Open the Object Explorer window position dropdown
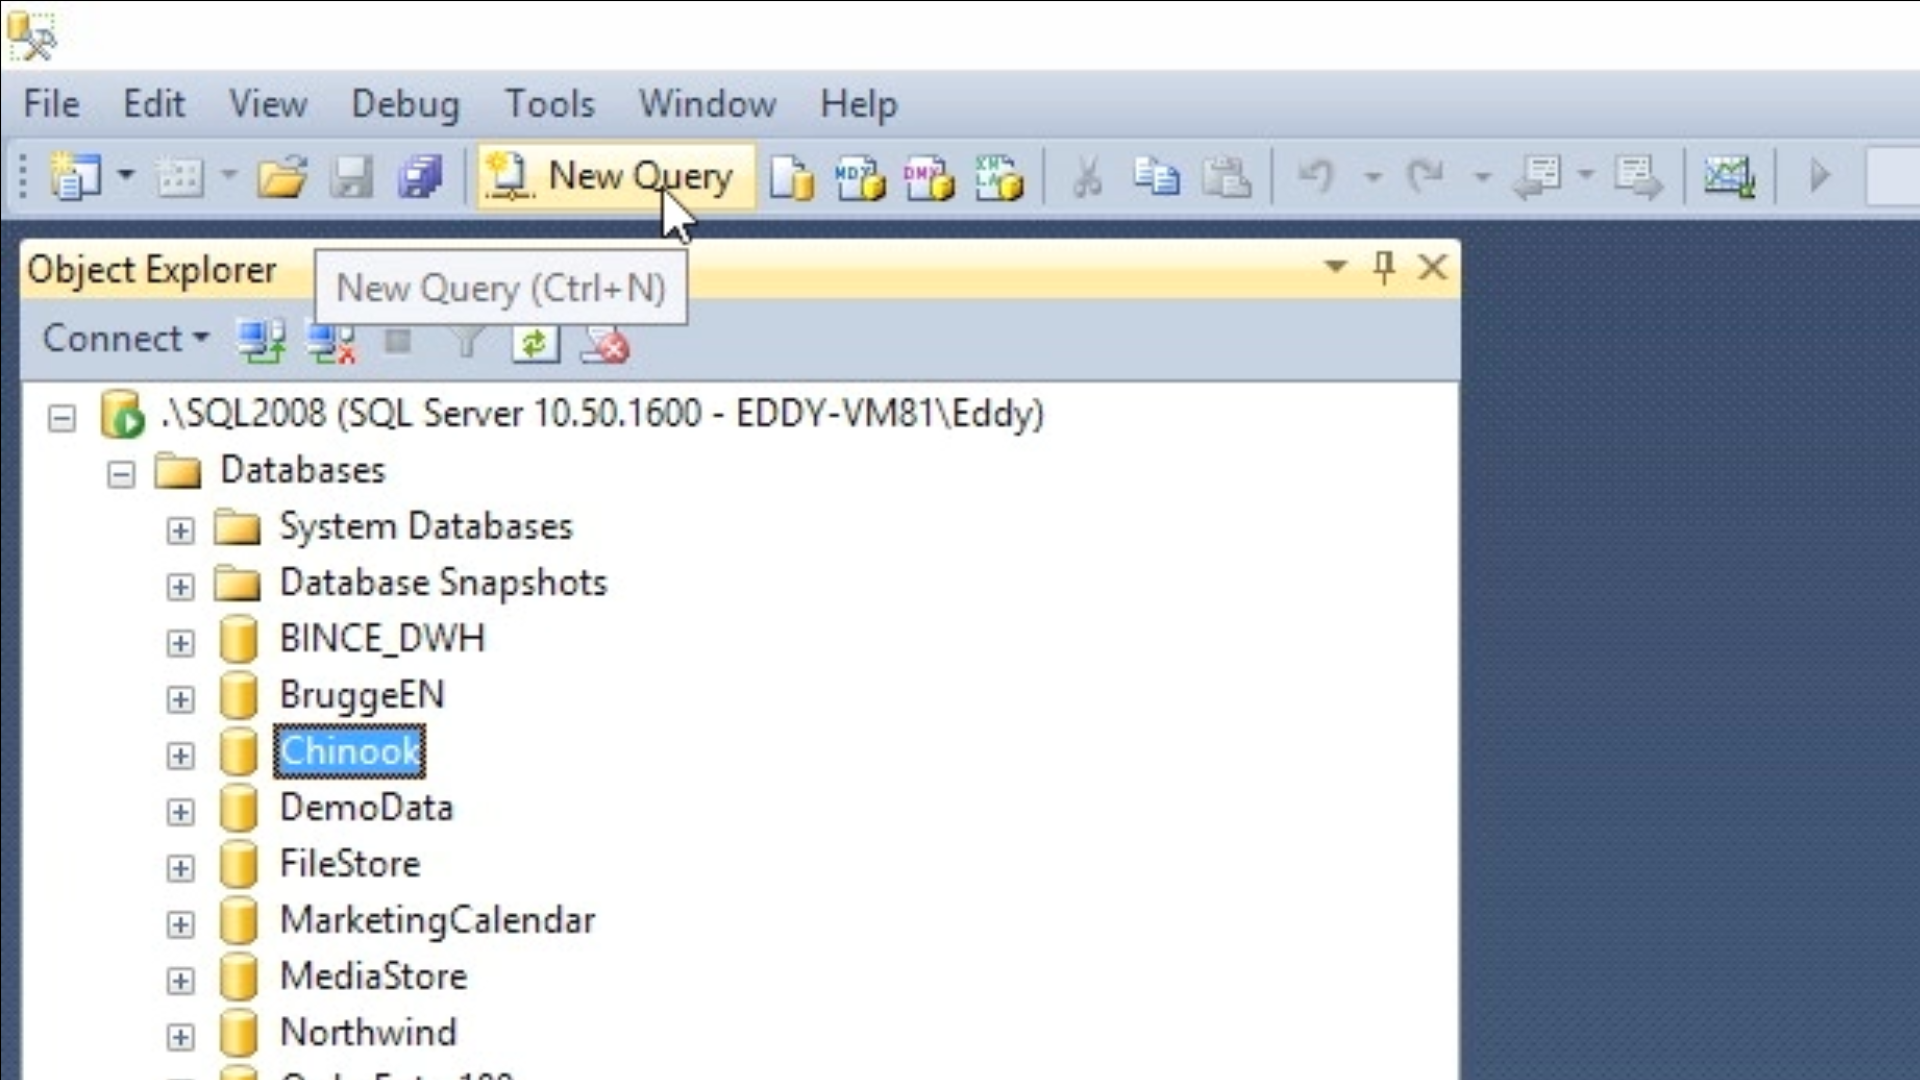This screenshot has height=1080, width=1920. click(x=1335, y=266)
